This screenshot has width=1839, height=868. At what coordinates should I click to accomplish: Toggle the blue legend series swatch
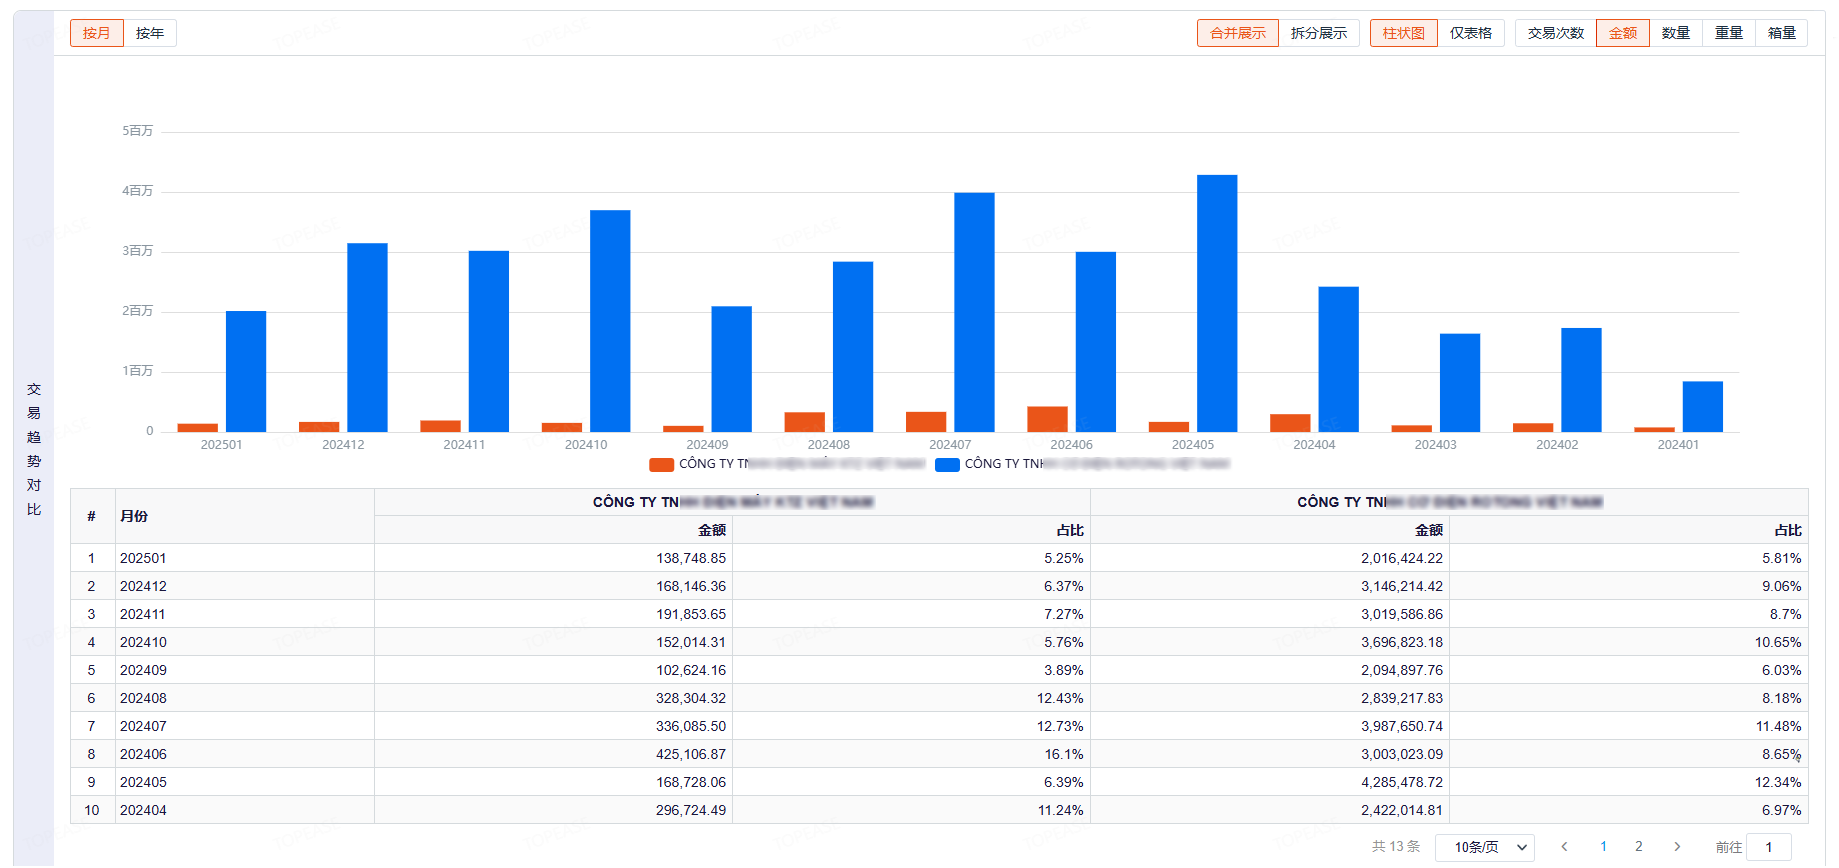click(947, 464)
